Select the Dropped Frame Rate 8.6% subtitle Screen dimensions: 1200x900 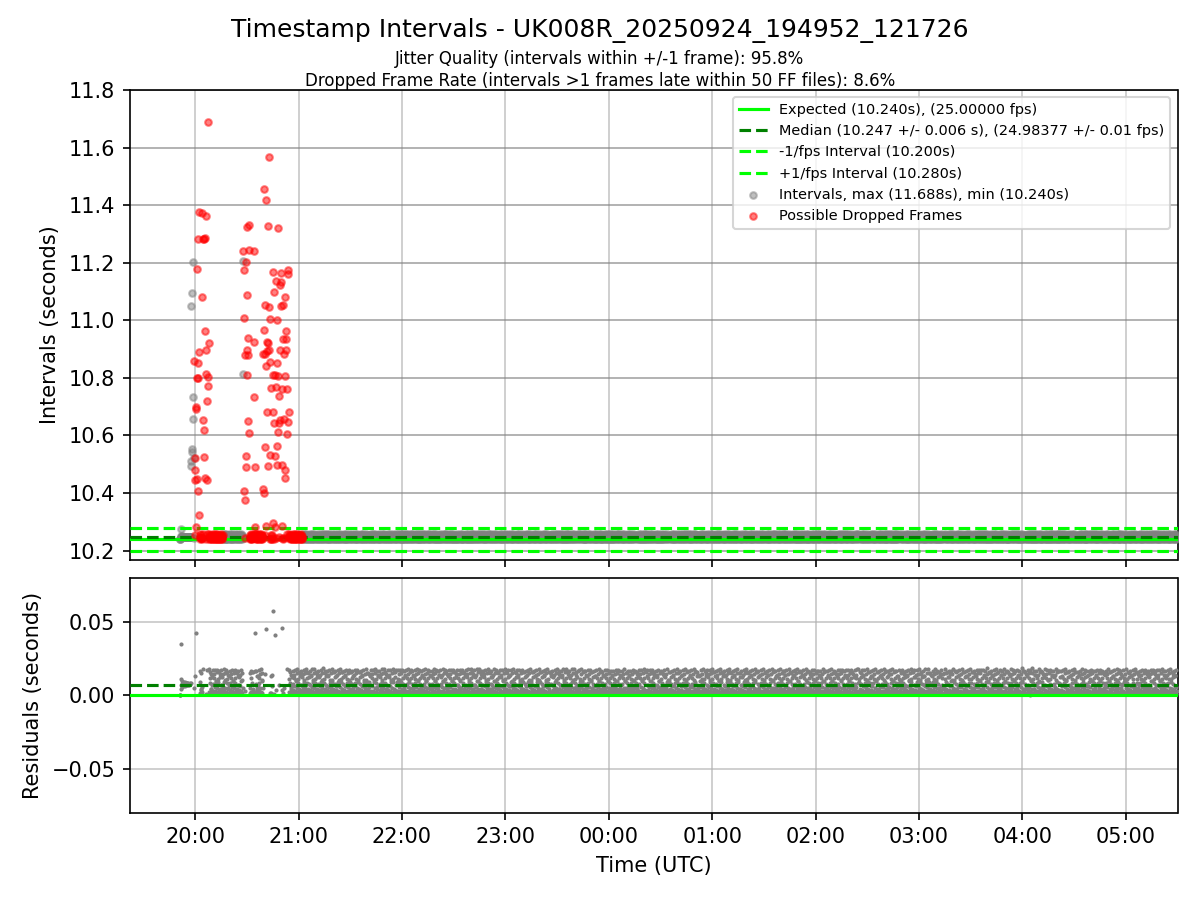(599, 79)
